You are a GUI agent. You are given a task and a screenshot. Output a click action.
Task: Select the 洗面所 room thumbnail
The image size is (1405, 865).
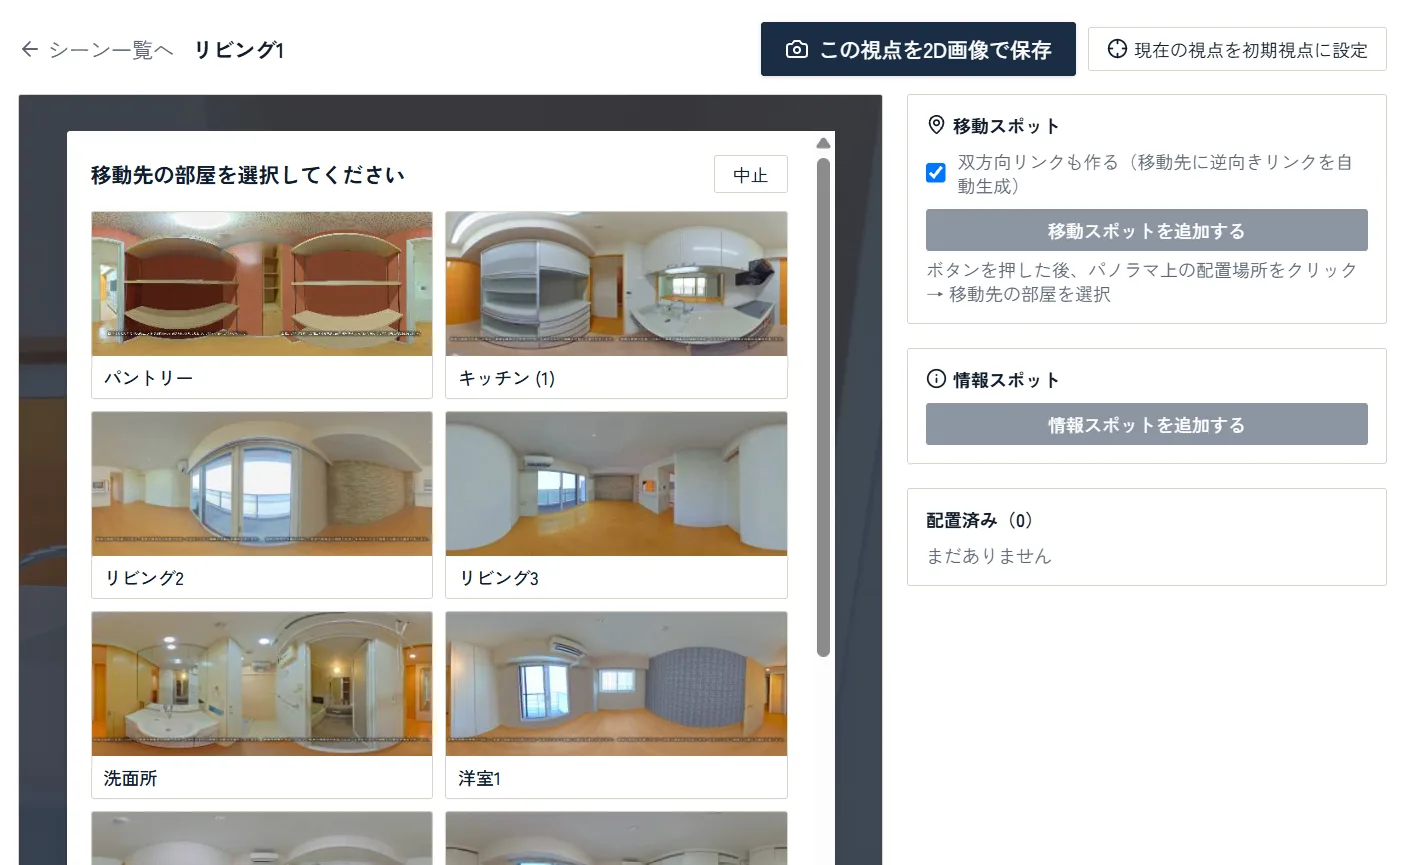[262, 684]
